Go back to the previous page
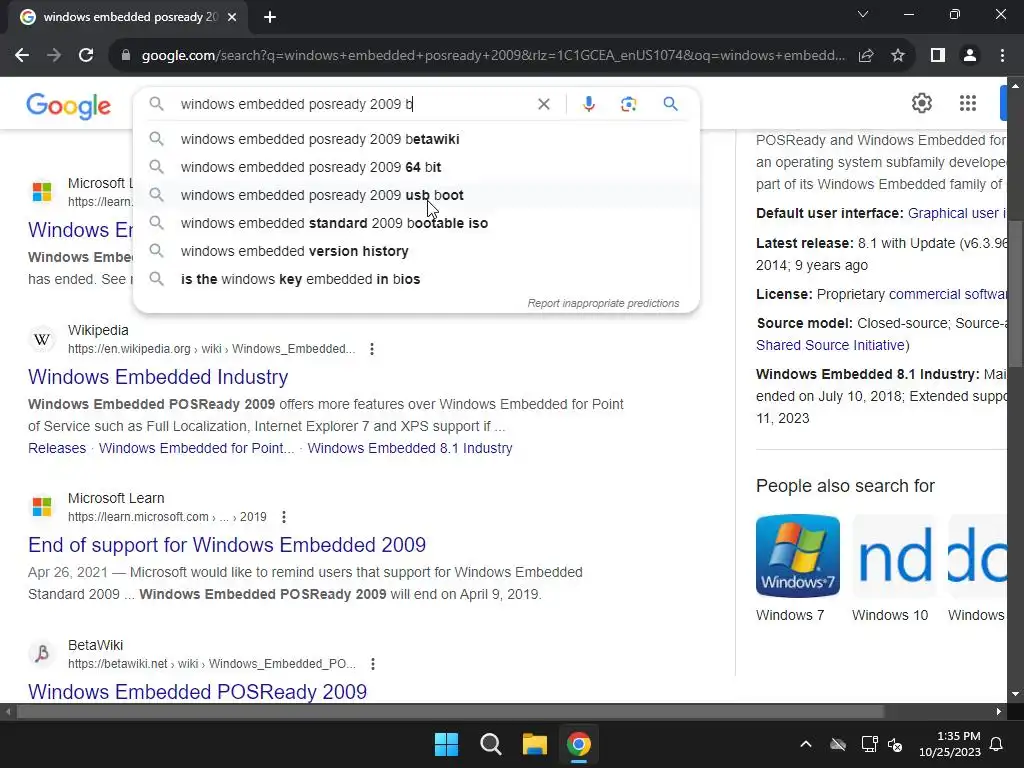Image resolution: width=1024 pixels, height=768 pixels. 22,56
